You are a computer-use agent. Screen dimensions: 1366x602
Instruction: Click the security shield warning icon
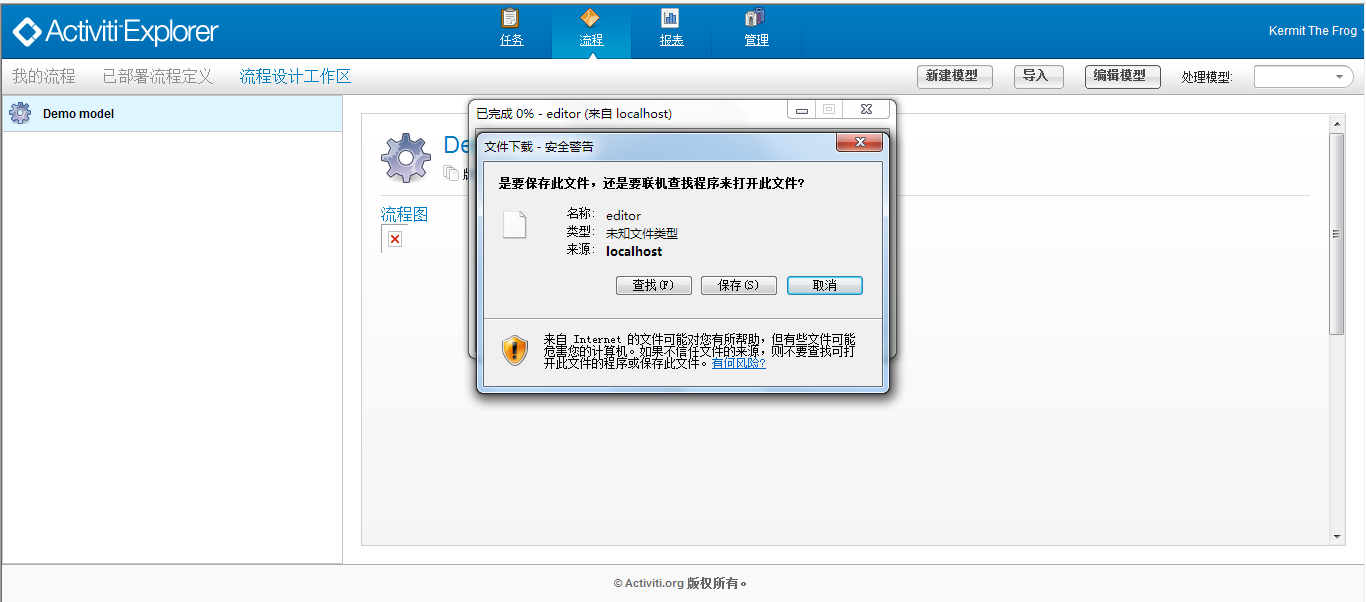pos(515,350)
